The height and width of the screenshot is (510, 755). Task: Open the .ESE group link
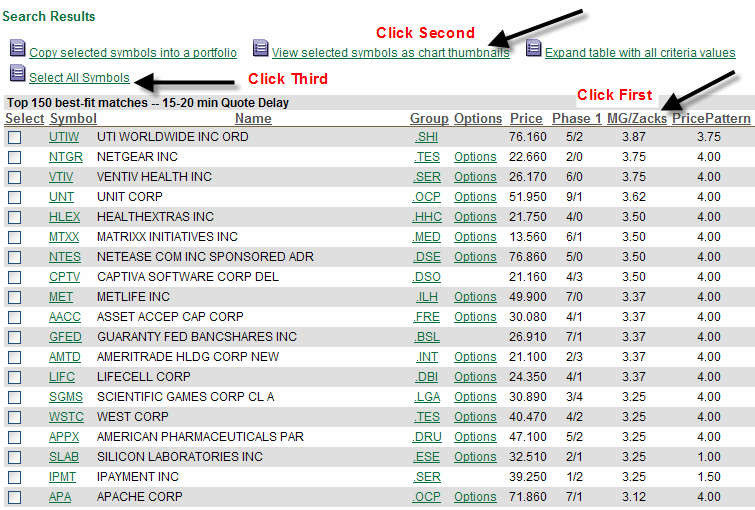pos(427,457)
